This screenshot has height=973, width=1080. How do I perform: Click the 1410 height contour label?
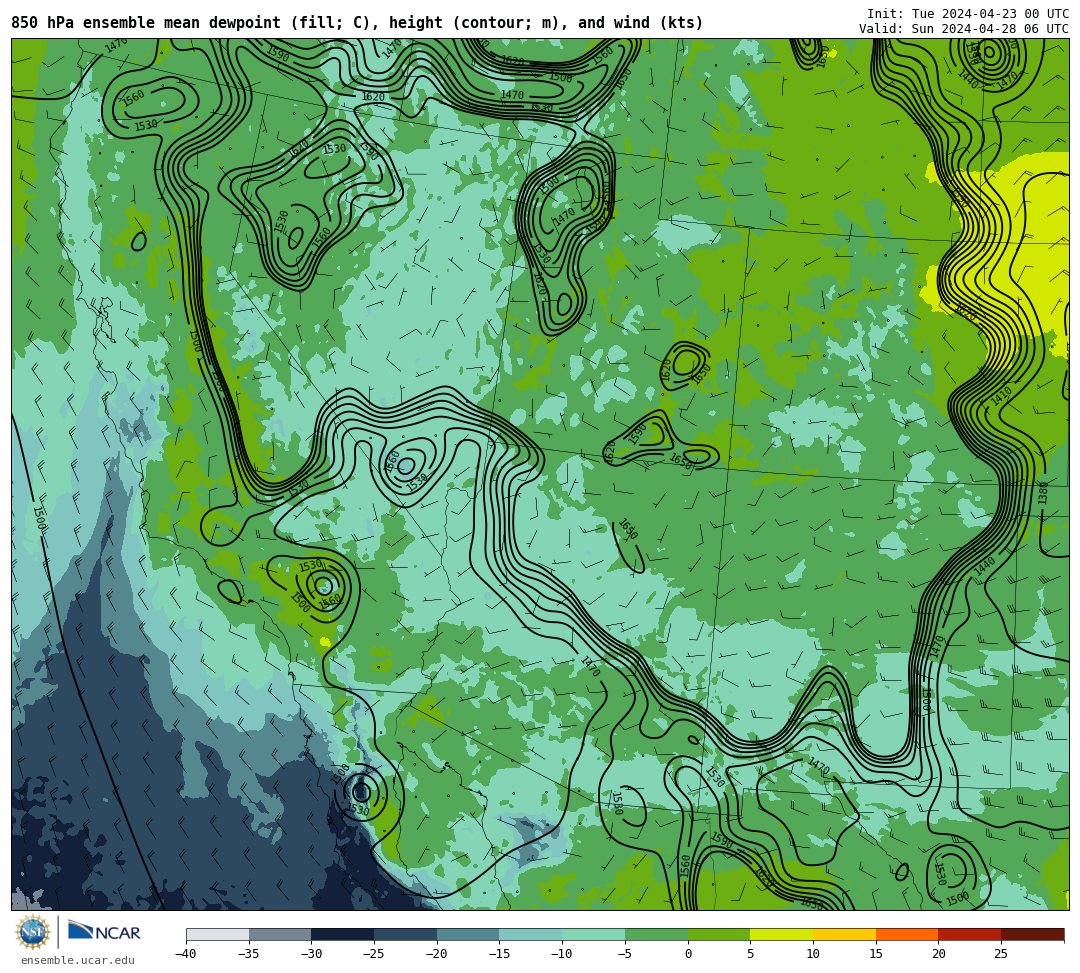click(x=1001, y=396)
